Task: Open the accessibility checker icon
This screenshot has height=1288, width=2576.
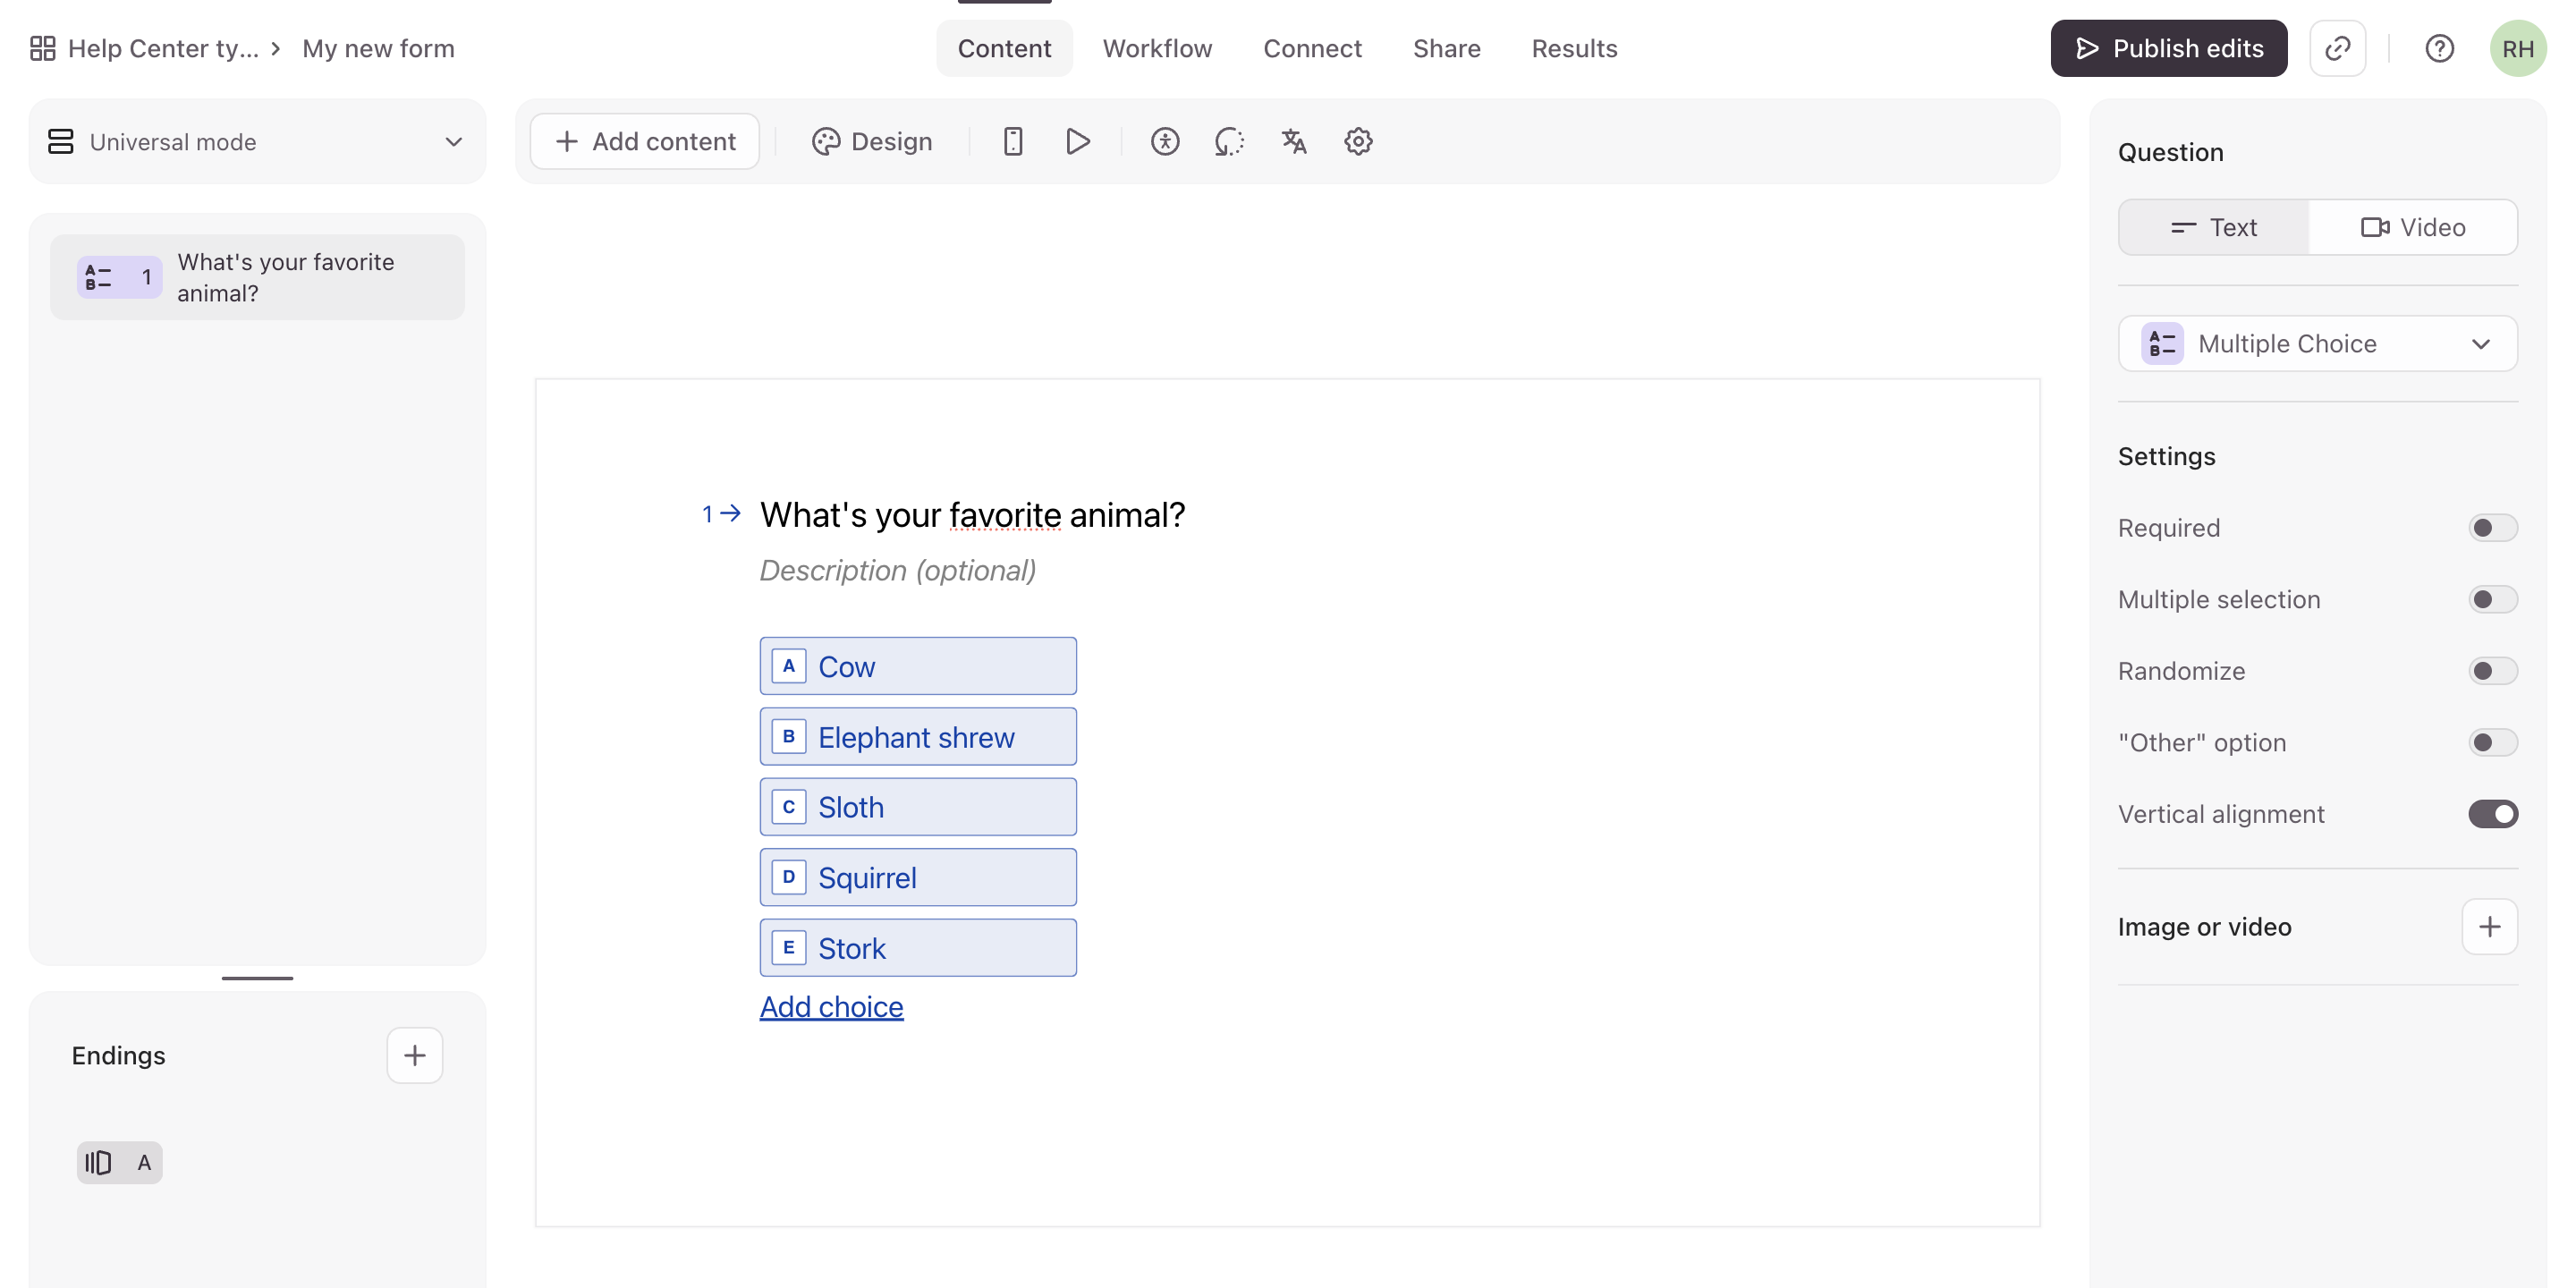Action: point(1164,141)
